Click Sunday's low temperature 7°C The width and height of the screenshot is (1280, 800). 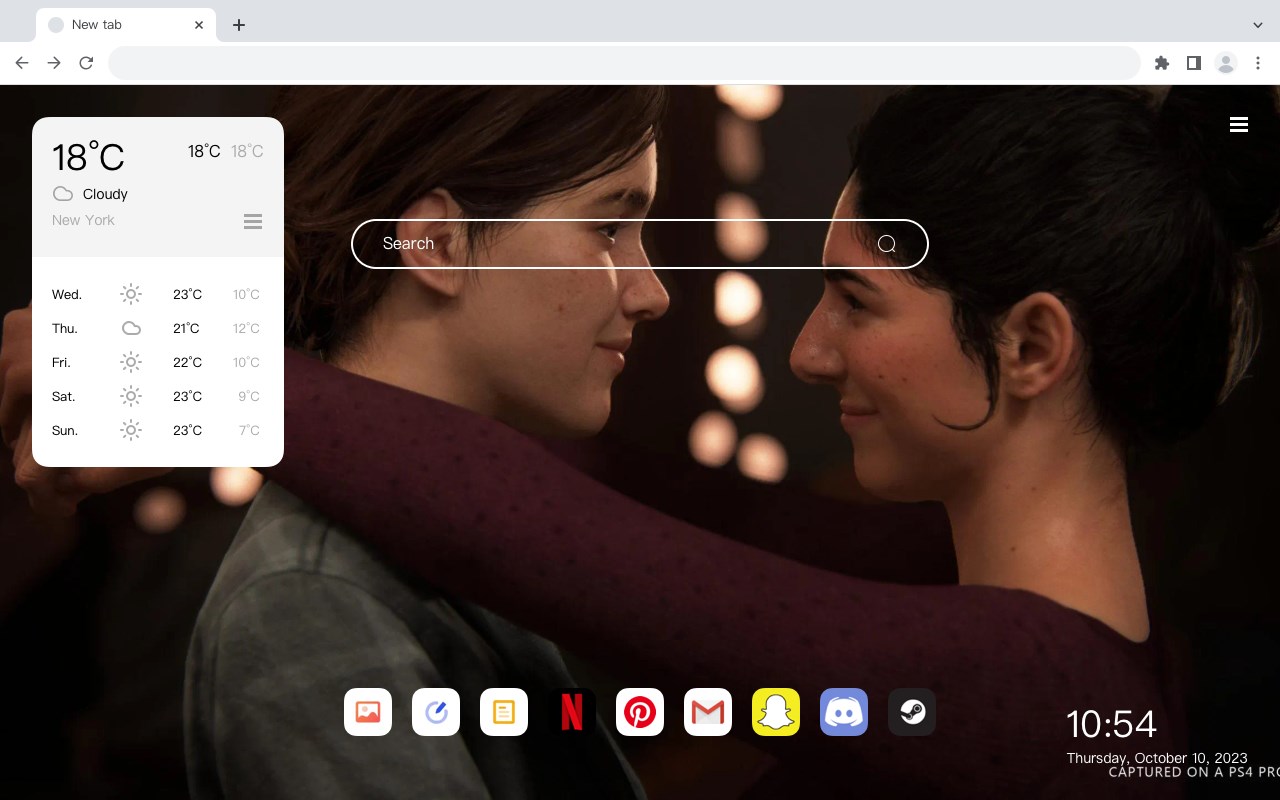(x=249, y=430)
